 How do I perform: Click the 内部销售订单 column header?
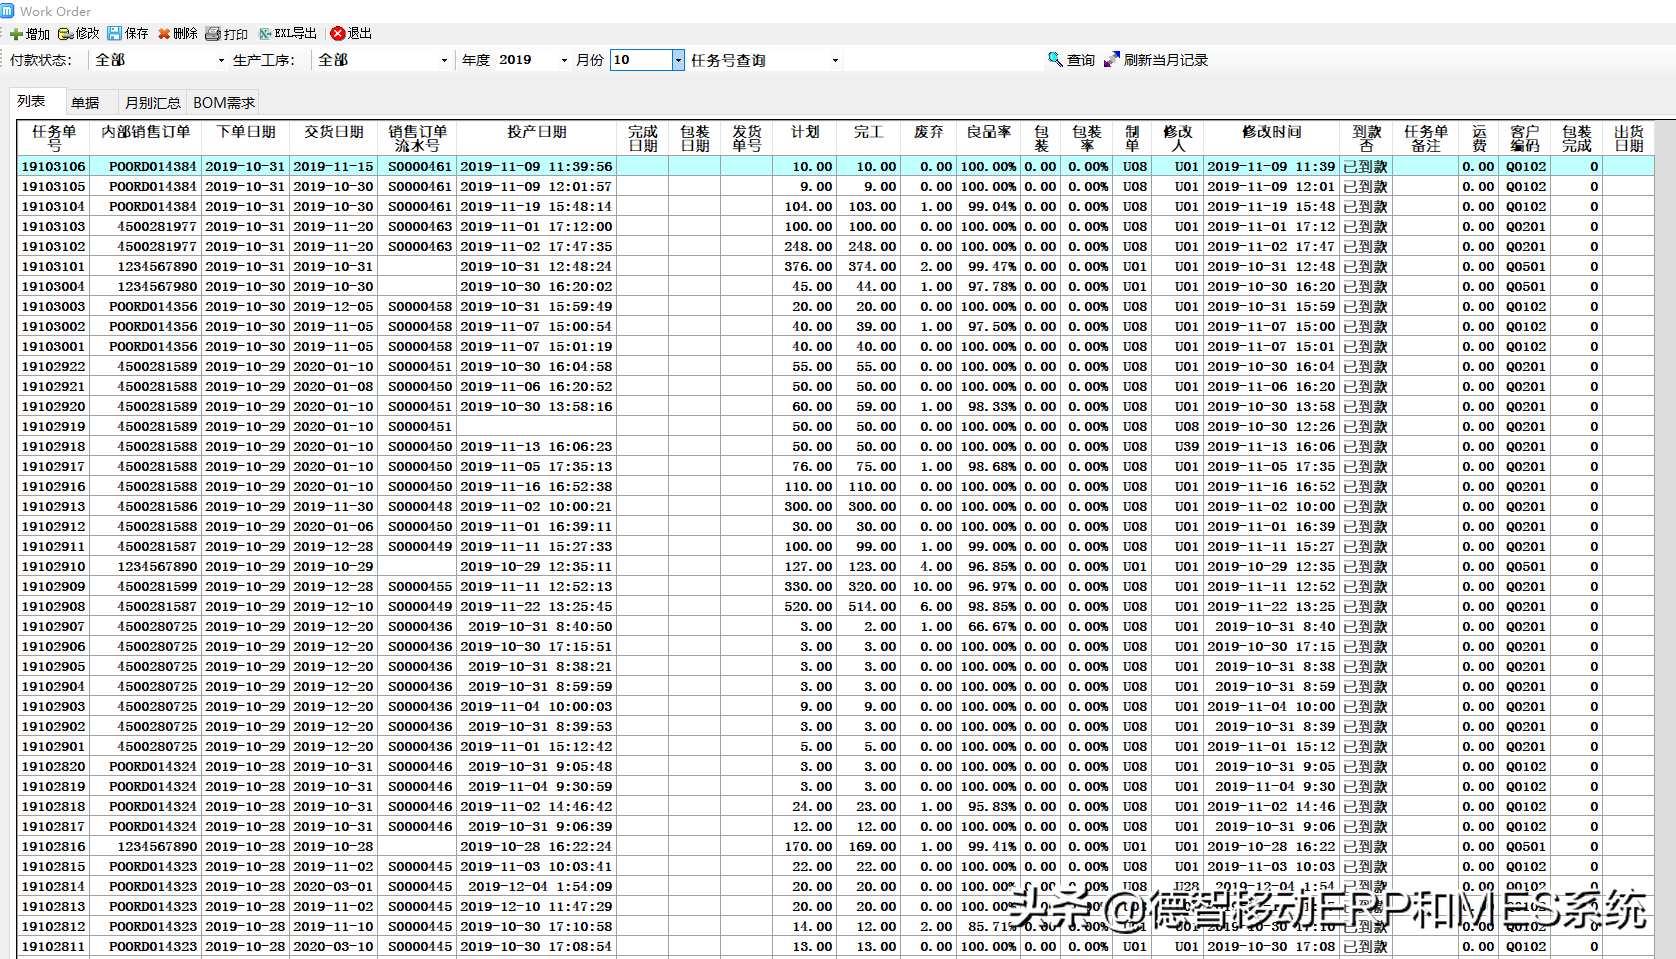[x=145, y=138]
